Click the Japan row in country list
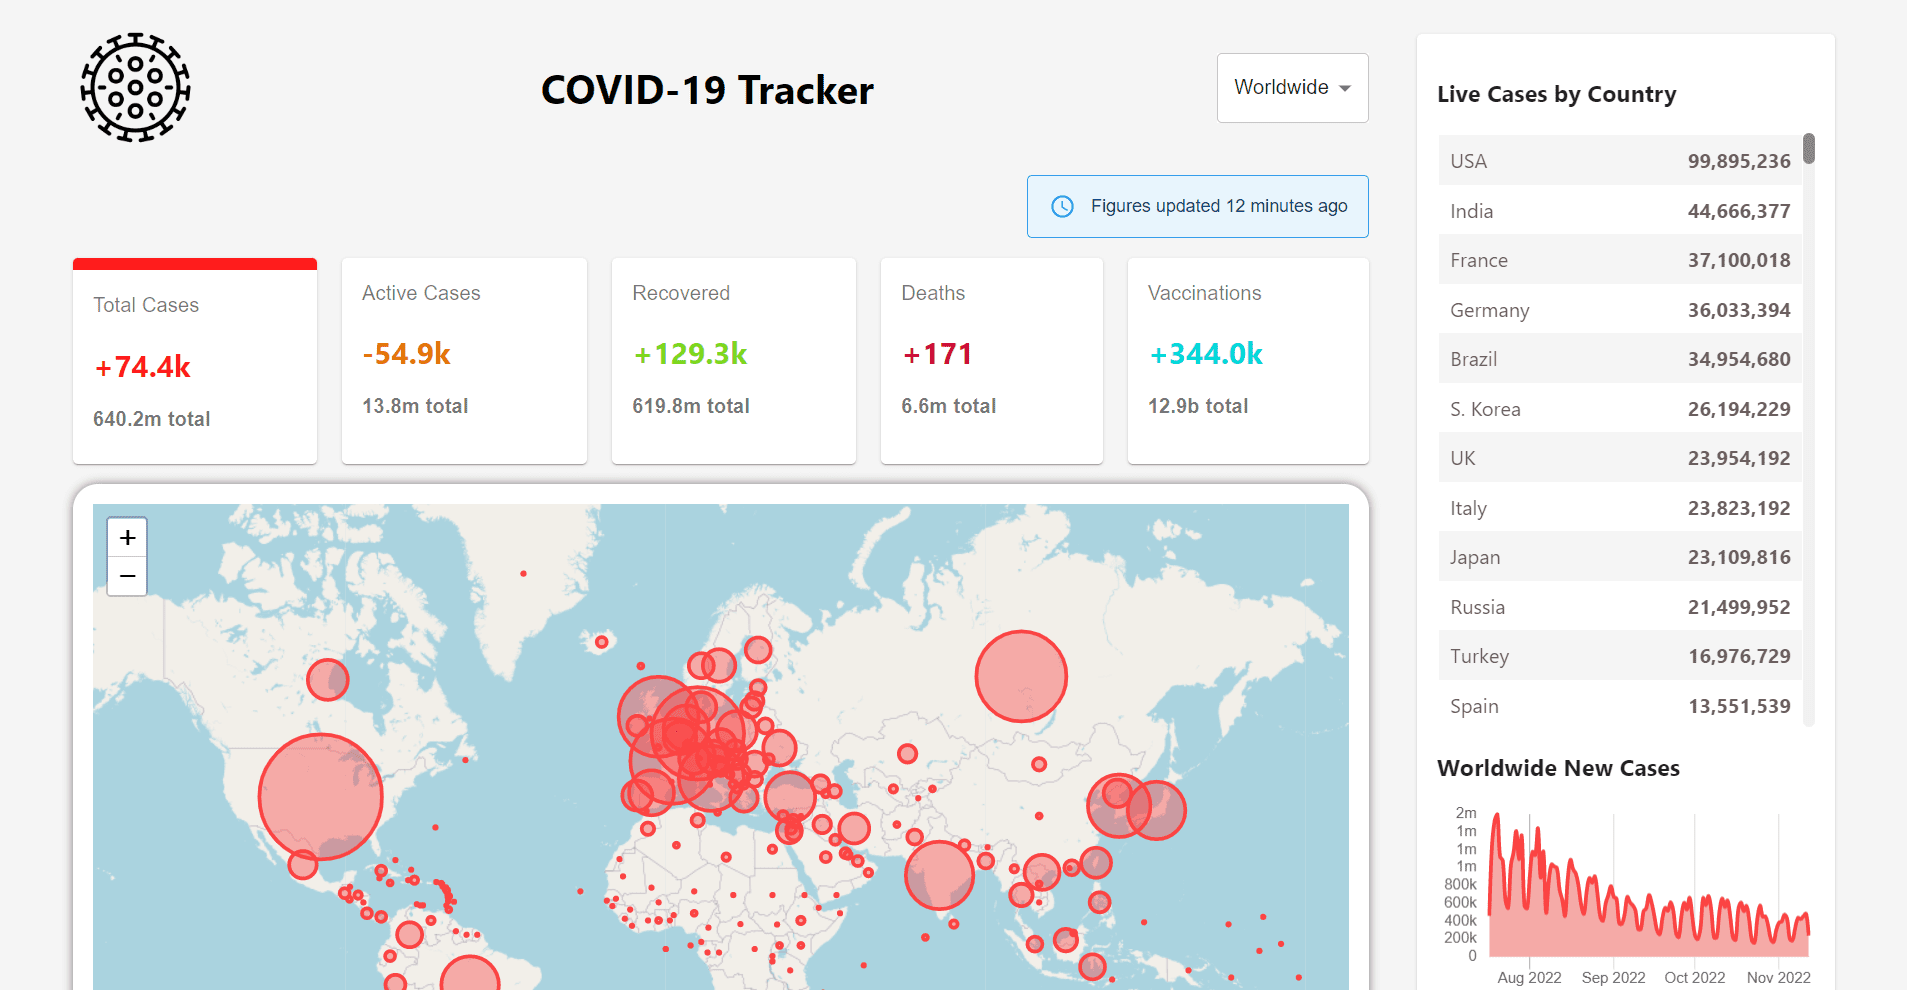 click(1620, 557)
